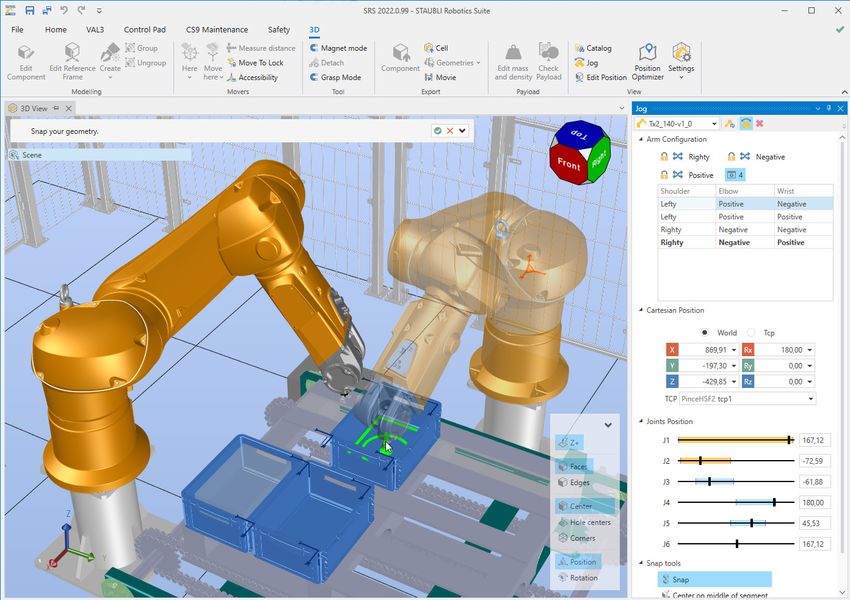Switch to the Control Pad tab
850x600 pixels.
coord(145,30)
